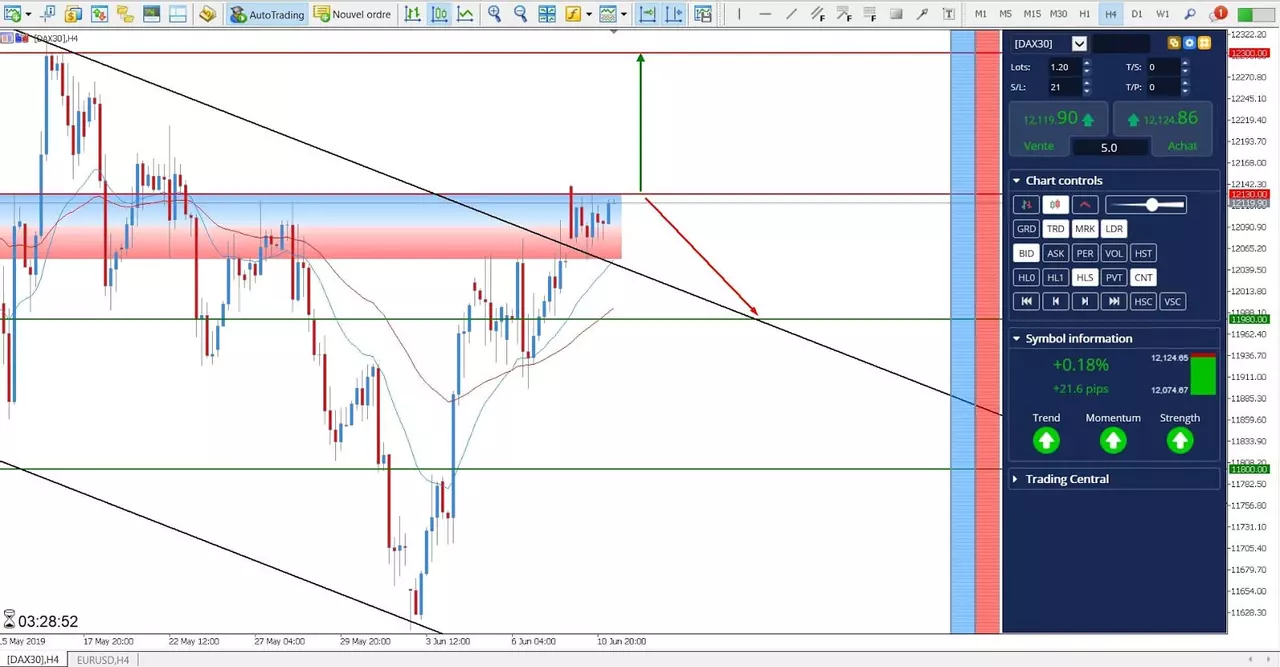Image resolution: width=1280 pixels, height=667 pixels.
Task: Switch to M1 timeframe
Action: 981,14
